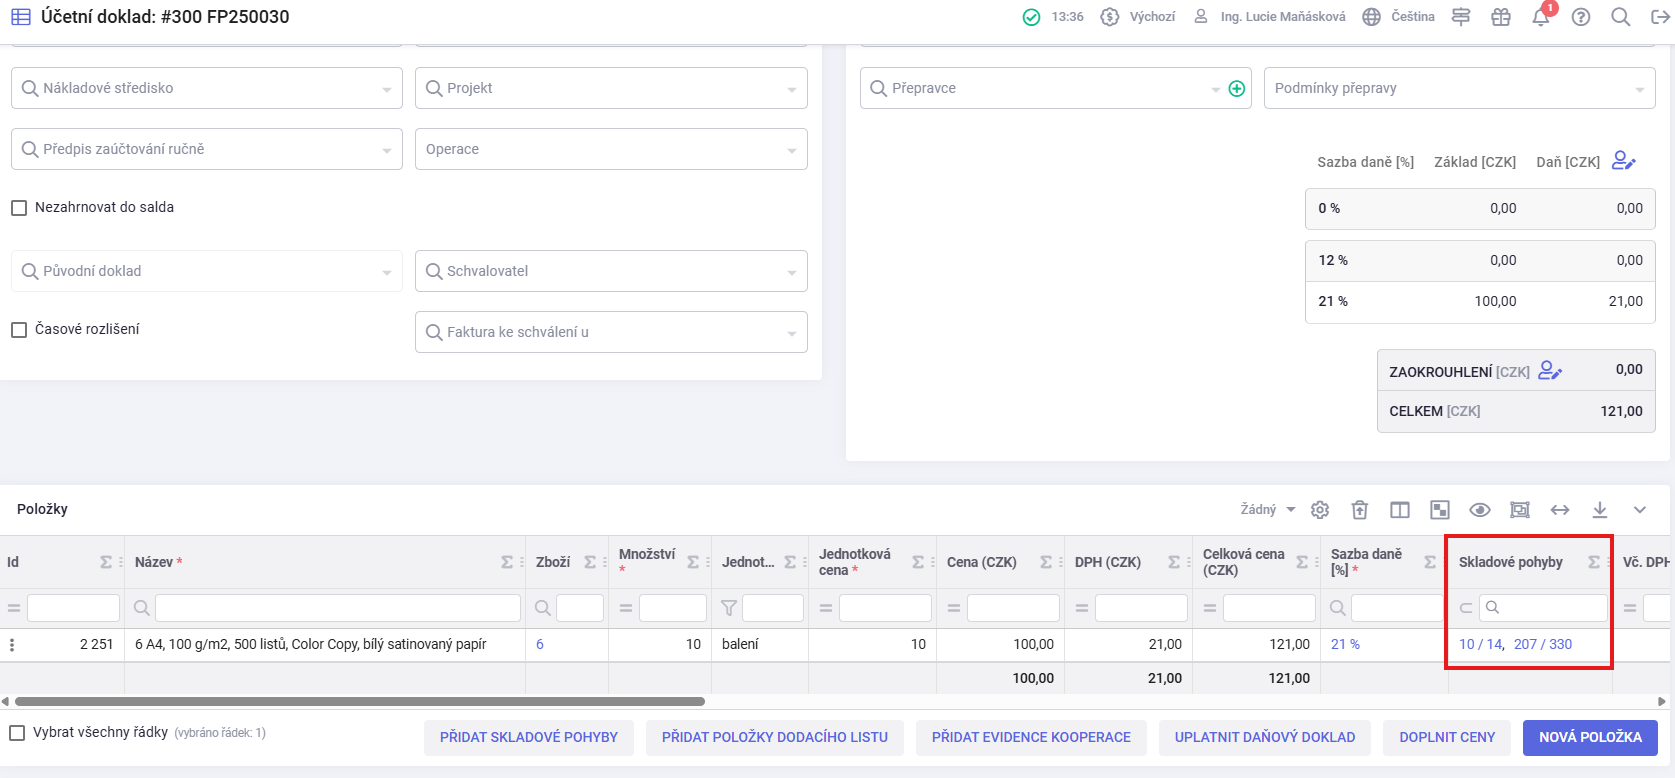1675x778 pixels.
Task: Check Vybrat všechny řádky checkbox
Action: point(17,733)
